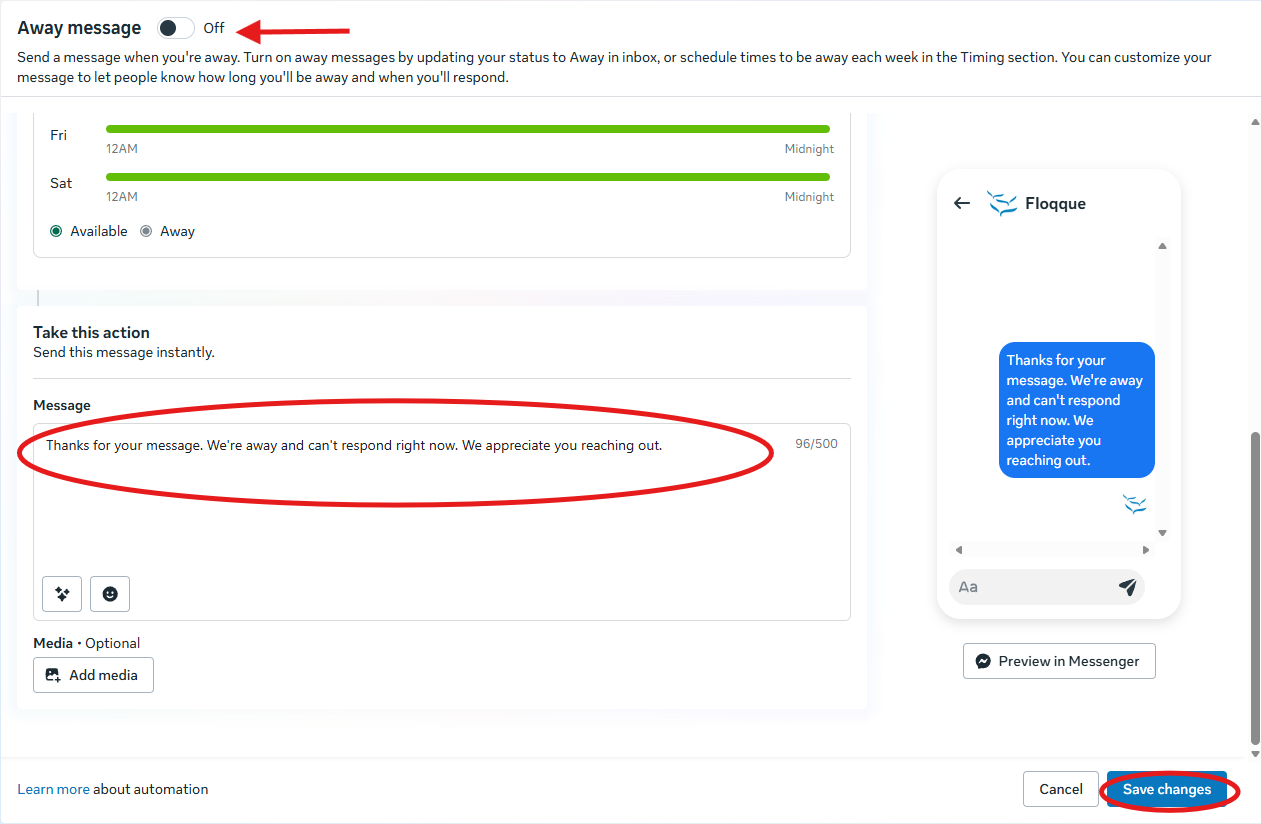Open the emoji picker in message box
The width and height of the screenshot is (1261, 824).
tap(110, 593)
